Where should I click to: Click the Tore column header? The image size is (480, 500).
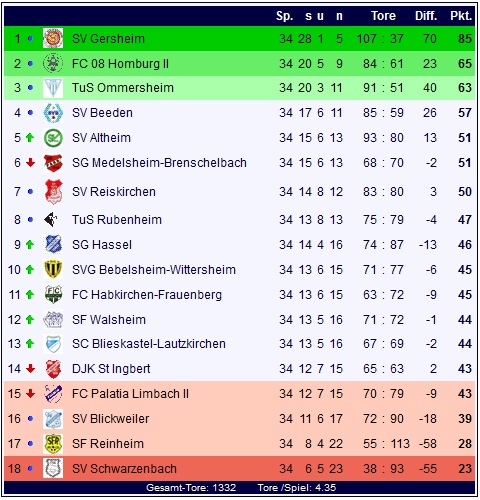pos(383,16)
